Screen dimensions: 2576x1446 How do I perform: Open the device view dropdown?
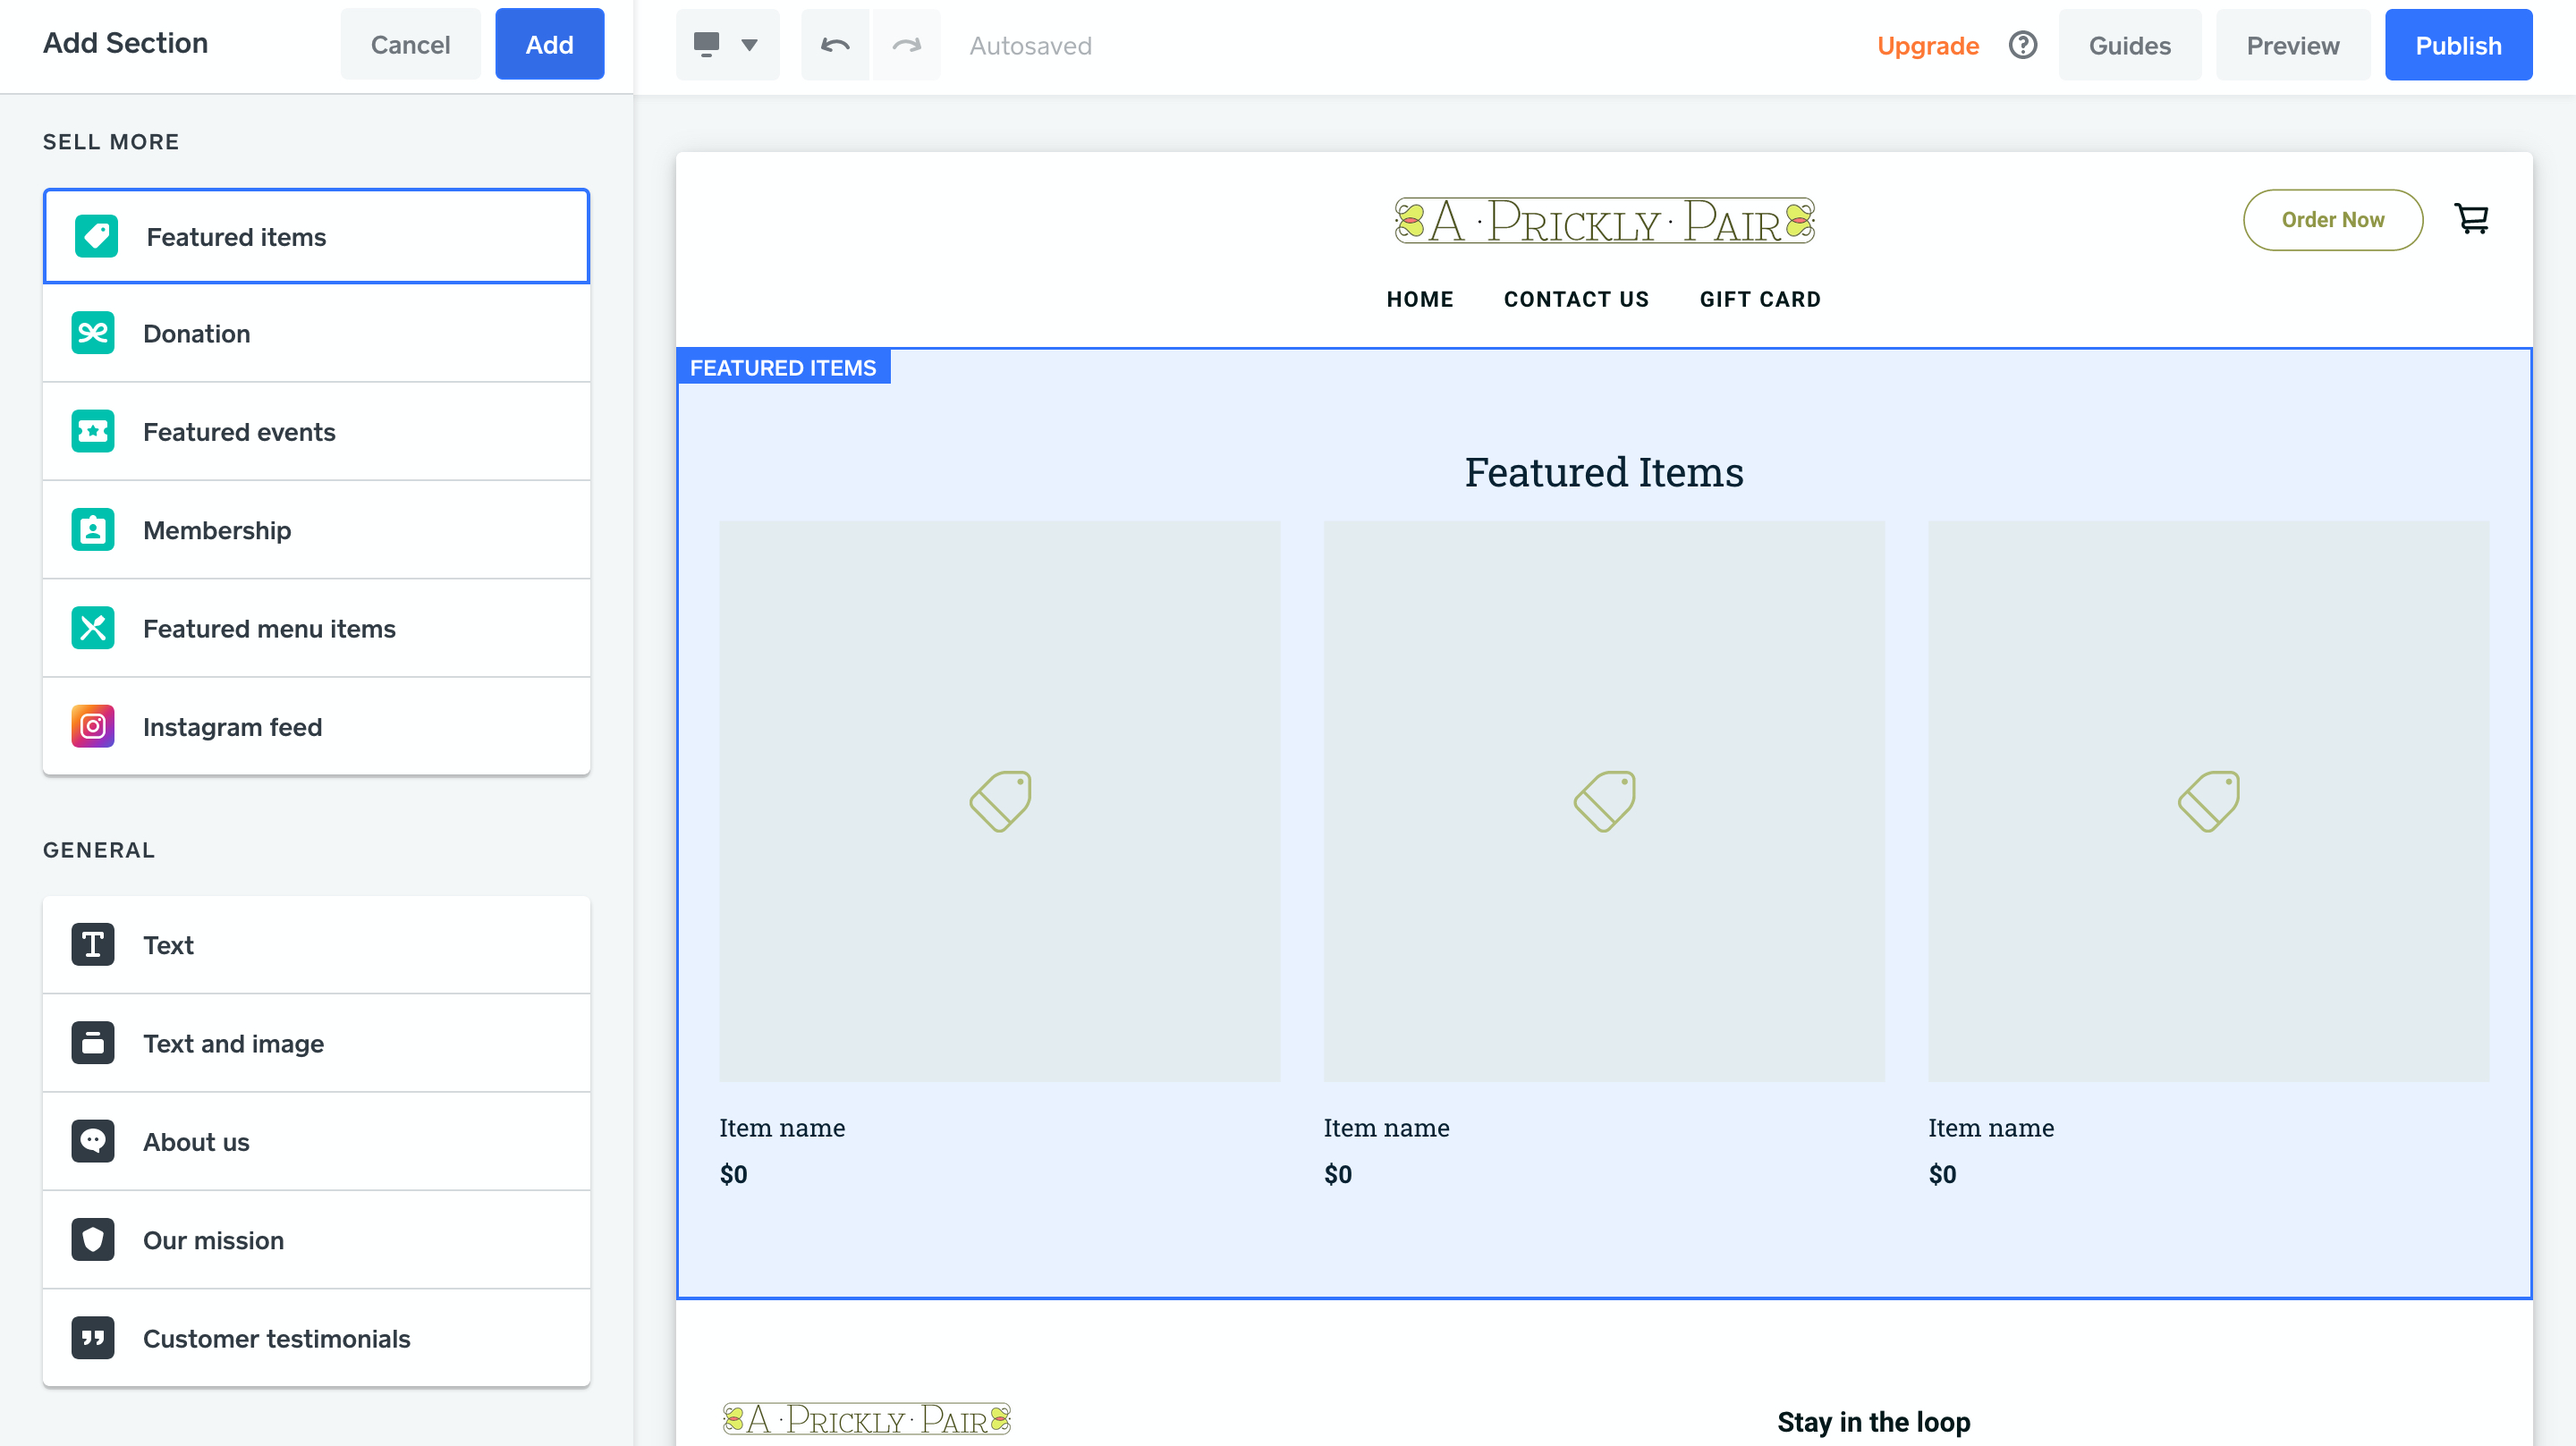727,45
